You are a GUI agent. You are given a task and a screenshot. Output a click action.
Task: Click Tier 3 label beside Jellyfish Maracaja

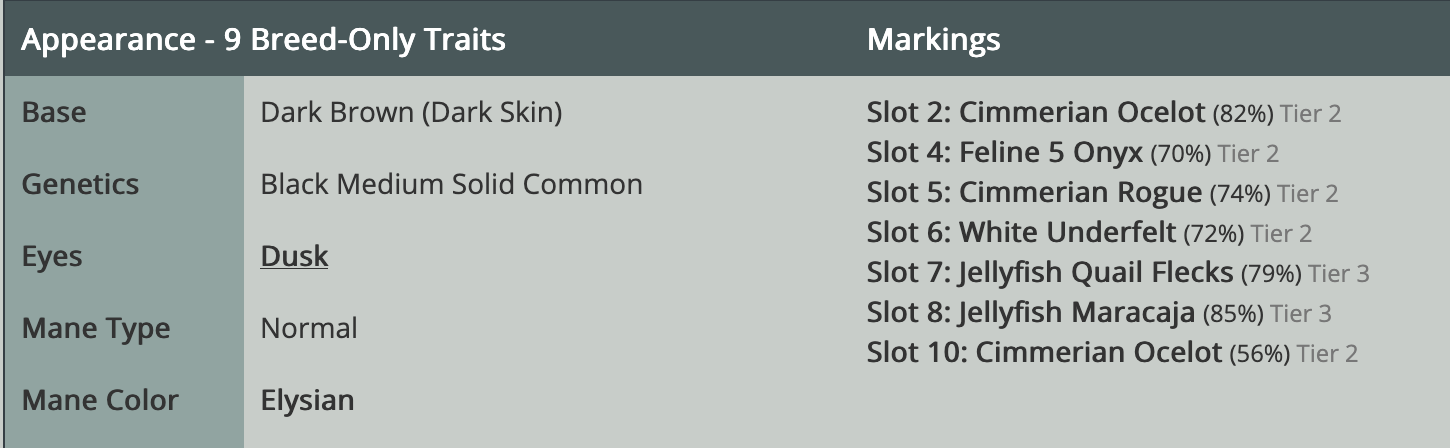tap(1300, 314)
